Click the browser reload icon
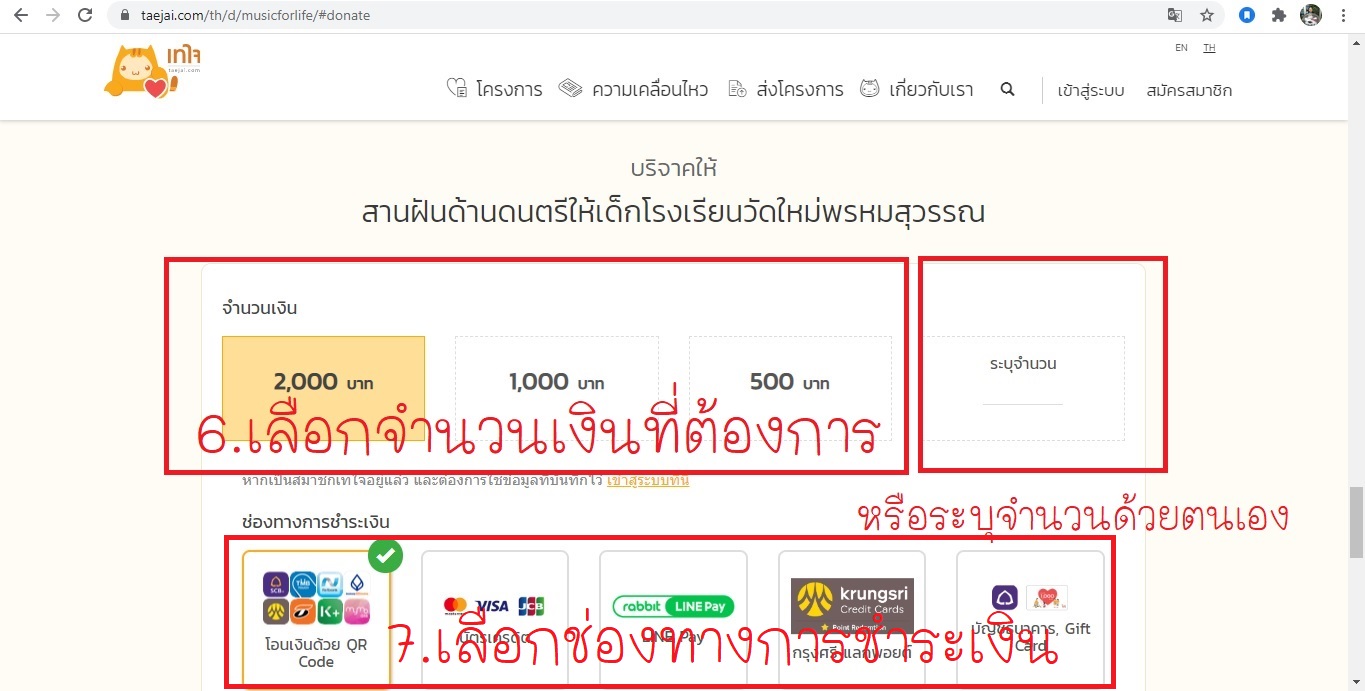Image resolution: width=1365 pixels, height=691 pixels. [x=85, y=15]
